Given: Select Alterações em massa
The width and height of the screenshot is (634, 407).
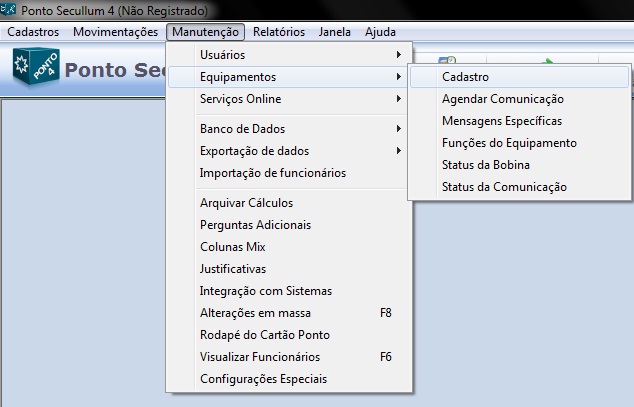Looking at the screenshot, I should tap(255, 313).
